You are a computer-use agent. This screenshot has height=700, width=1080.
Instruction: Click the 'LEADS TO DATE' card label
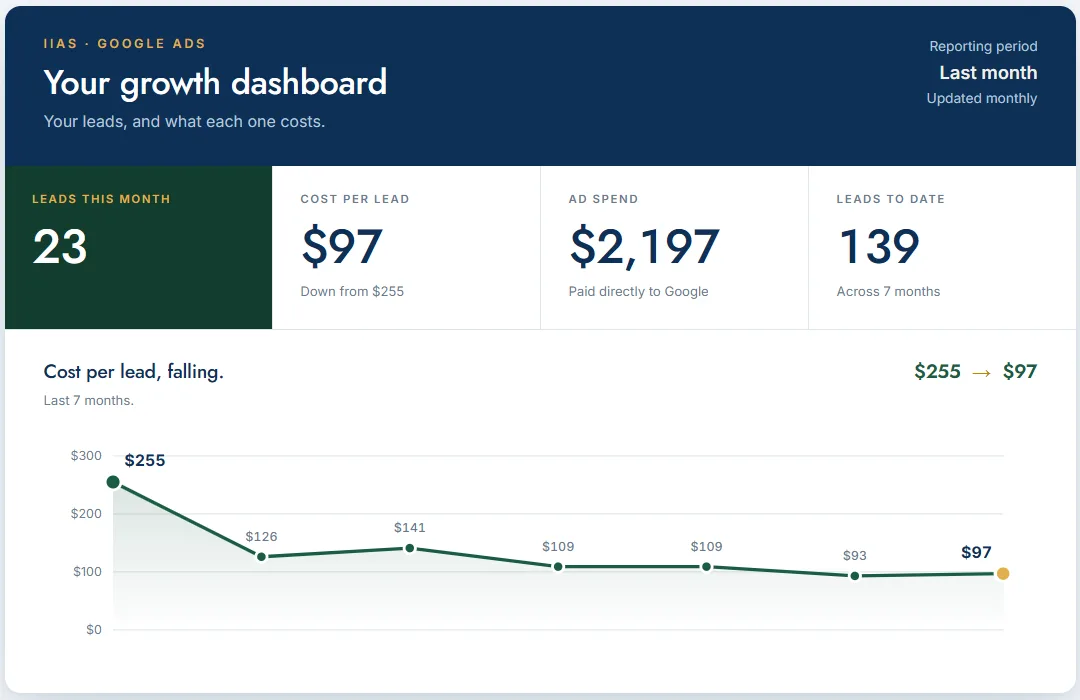891,199
